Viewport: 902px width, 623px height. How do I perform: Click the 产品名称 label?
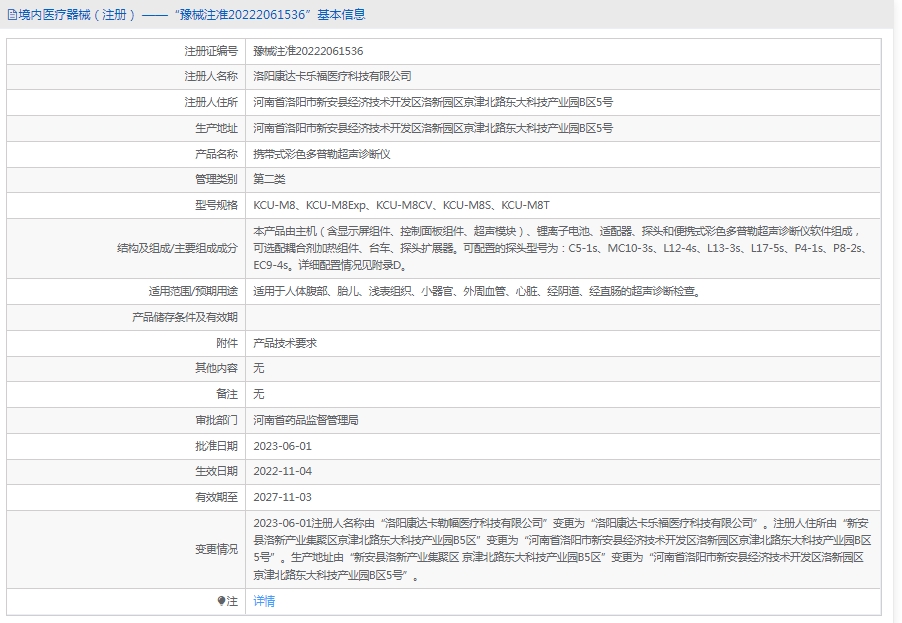[x=216, y=154]
